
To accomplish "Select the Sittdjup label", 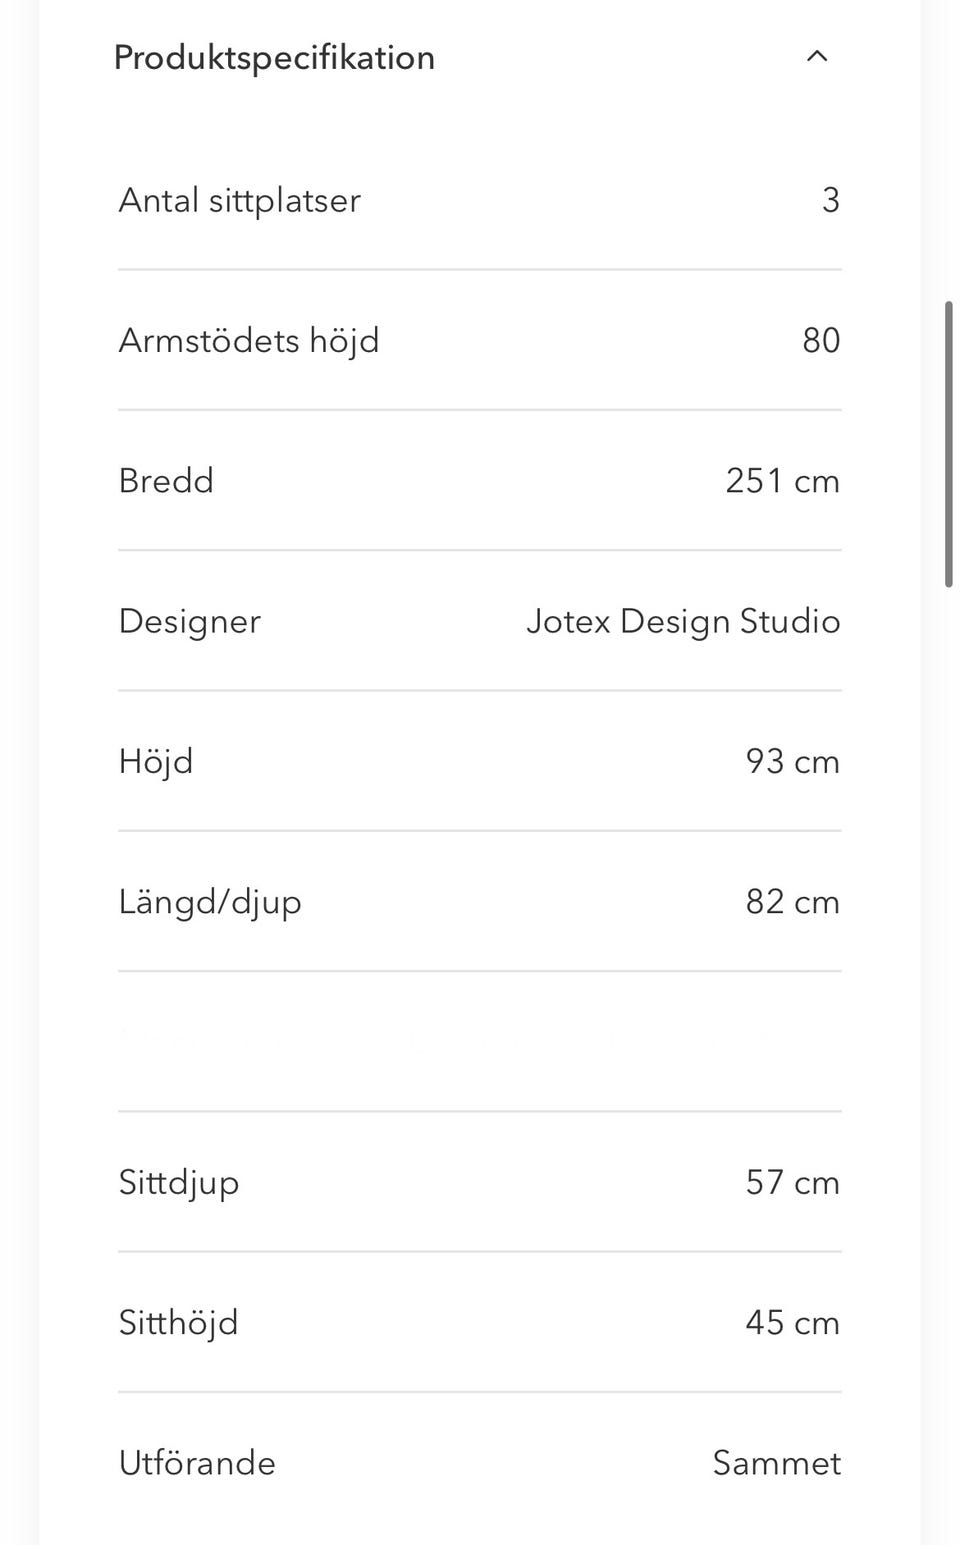I will (x=179, y=1183).
